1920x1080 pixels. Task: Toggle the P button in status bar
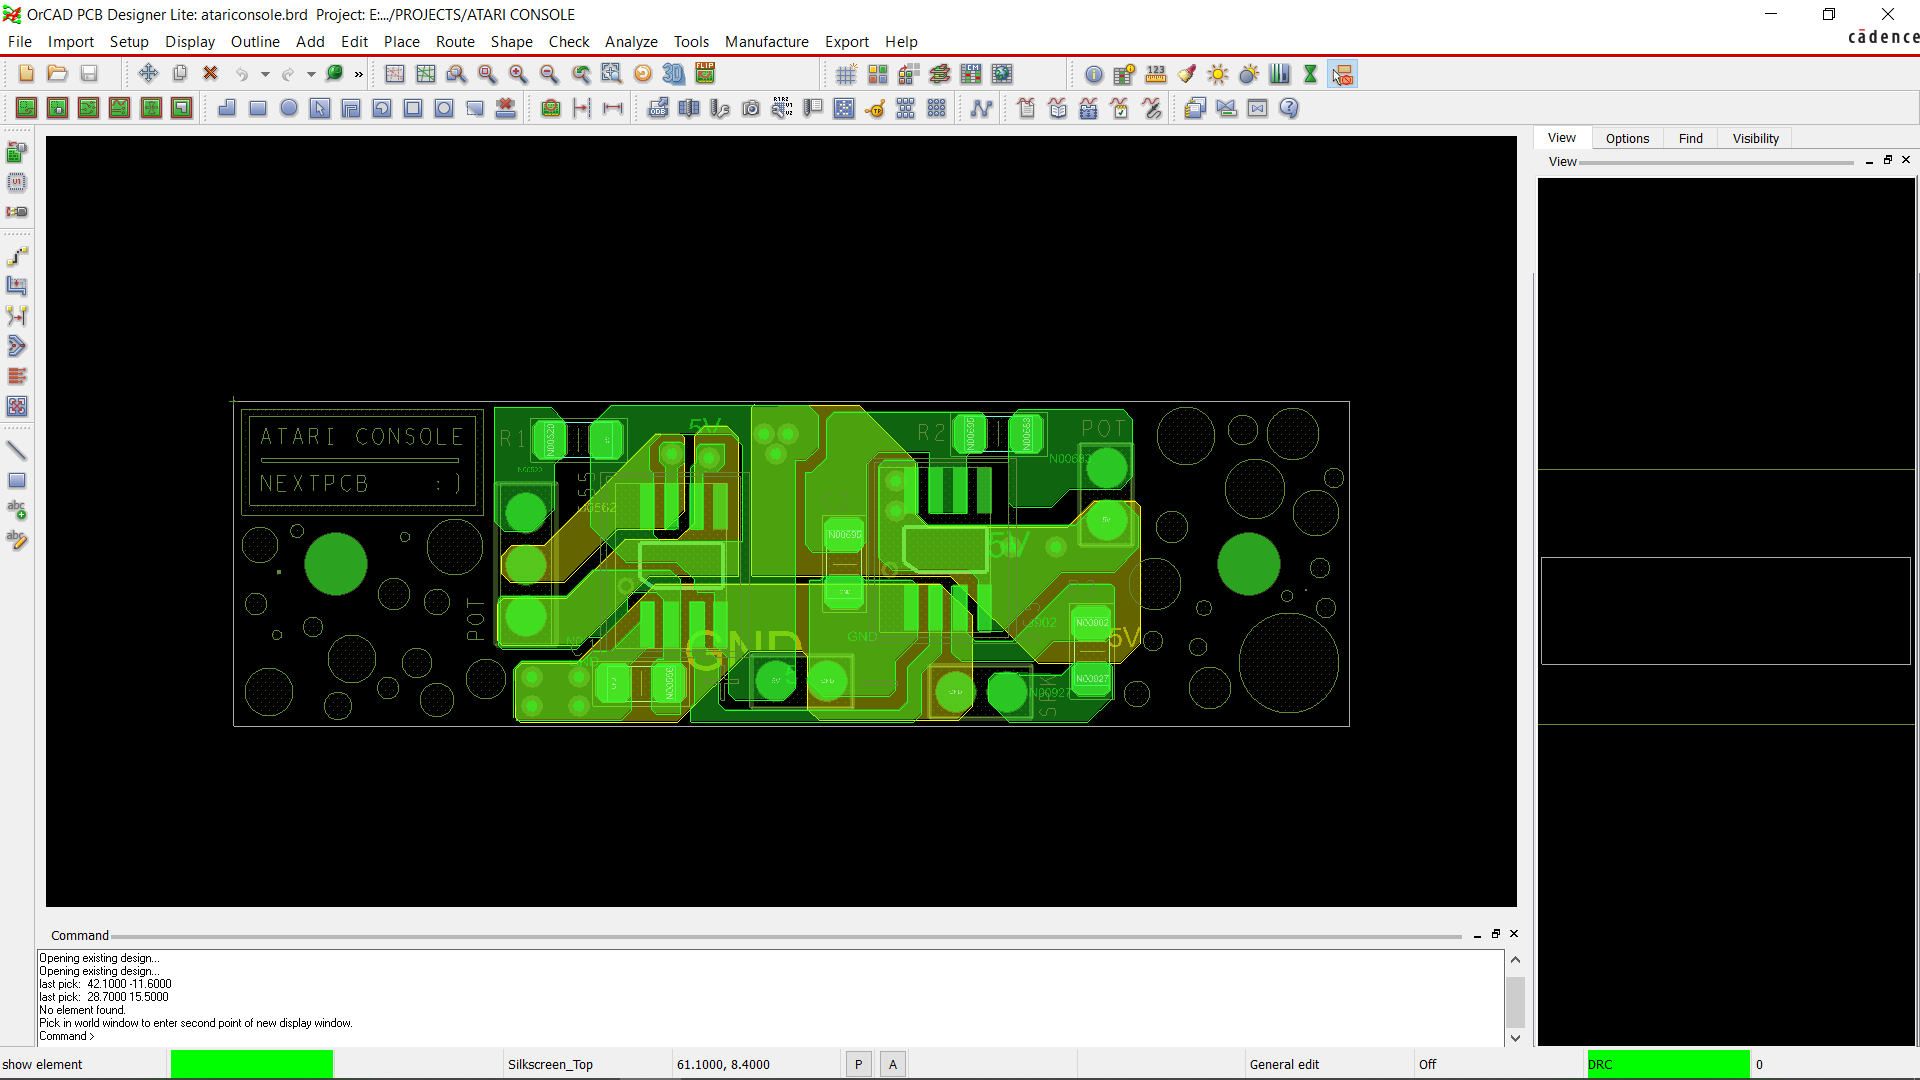pyautogui.click(x=858, y=1065)
